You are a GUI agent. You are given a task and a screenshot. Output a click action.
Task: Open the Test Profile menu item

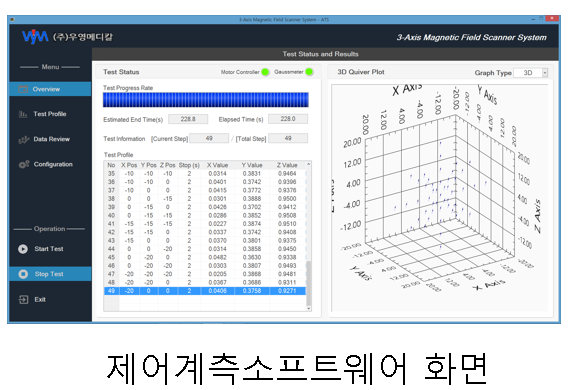[50, 114]
